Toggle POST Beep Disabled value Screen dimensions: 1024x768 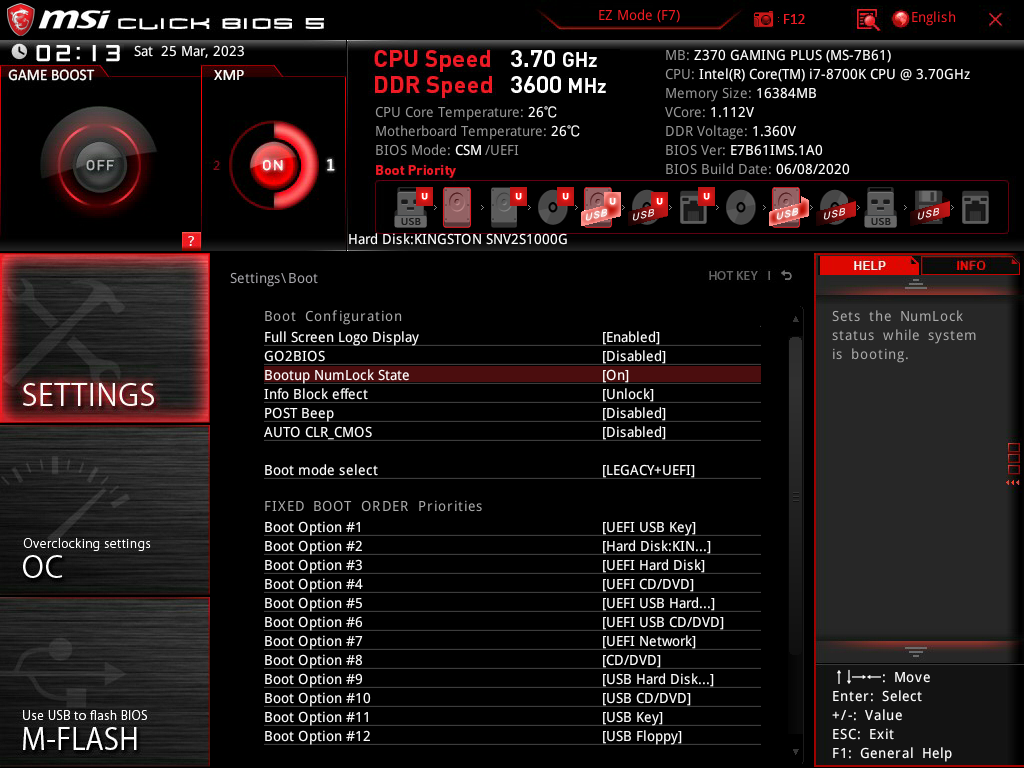tap(633, 413)
